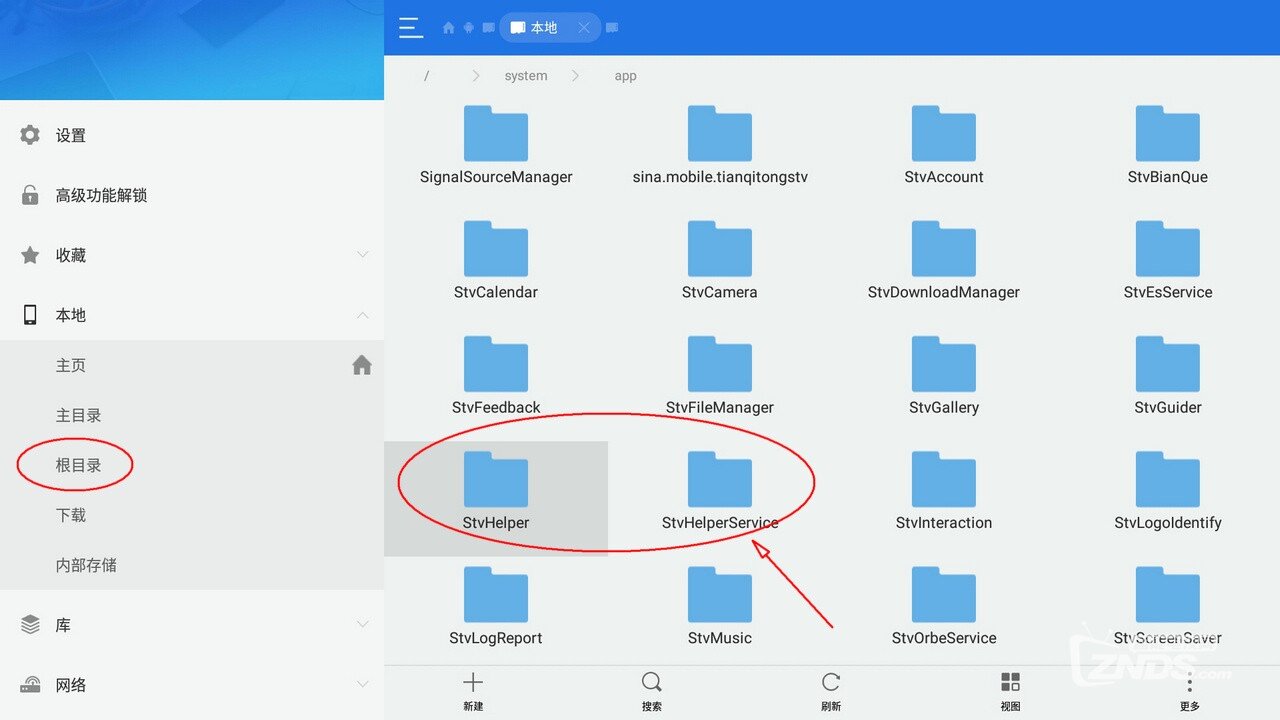The image size is (1280, 720).
Task: Click 搜索 search in bottom bar
Action: pyautogui.click(x=652, y=691)
